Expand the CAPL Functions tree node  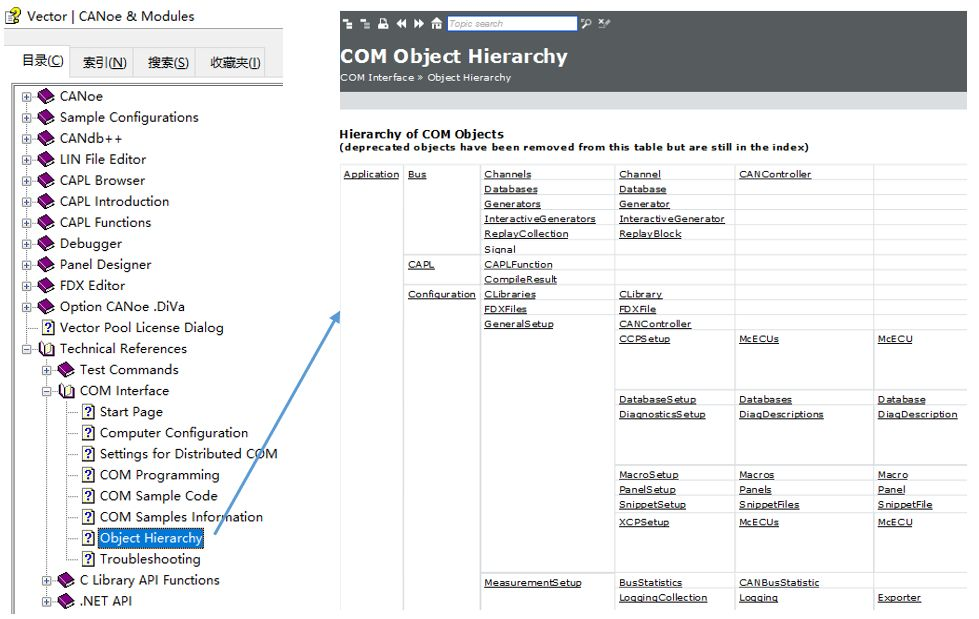[27, 223]
